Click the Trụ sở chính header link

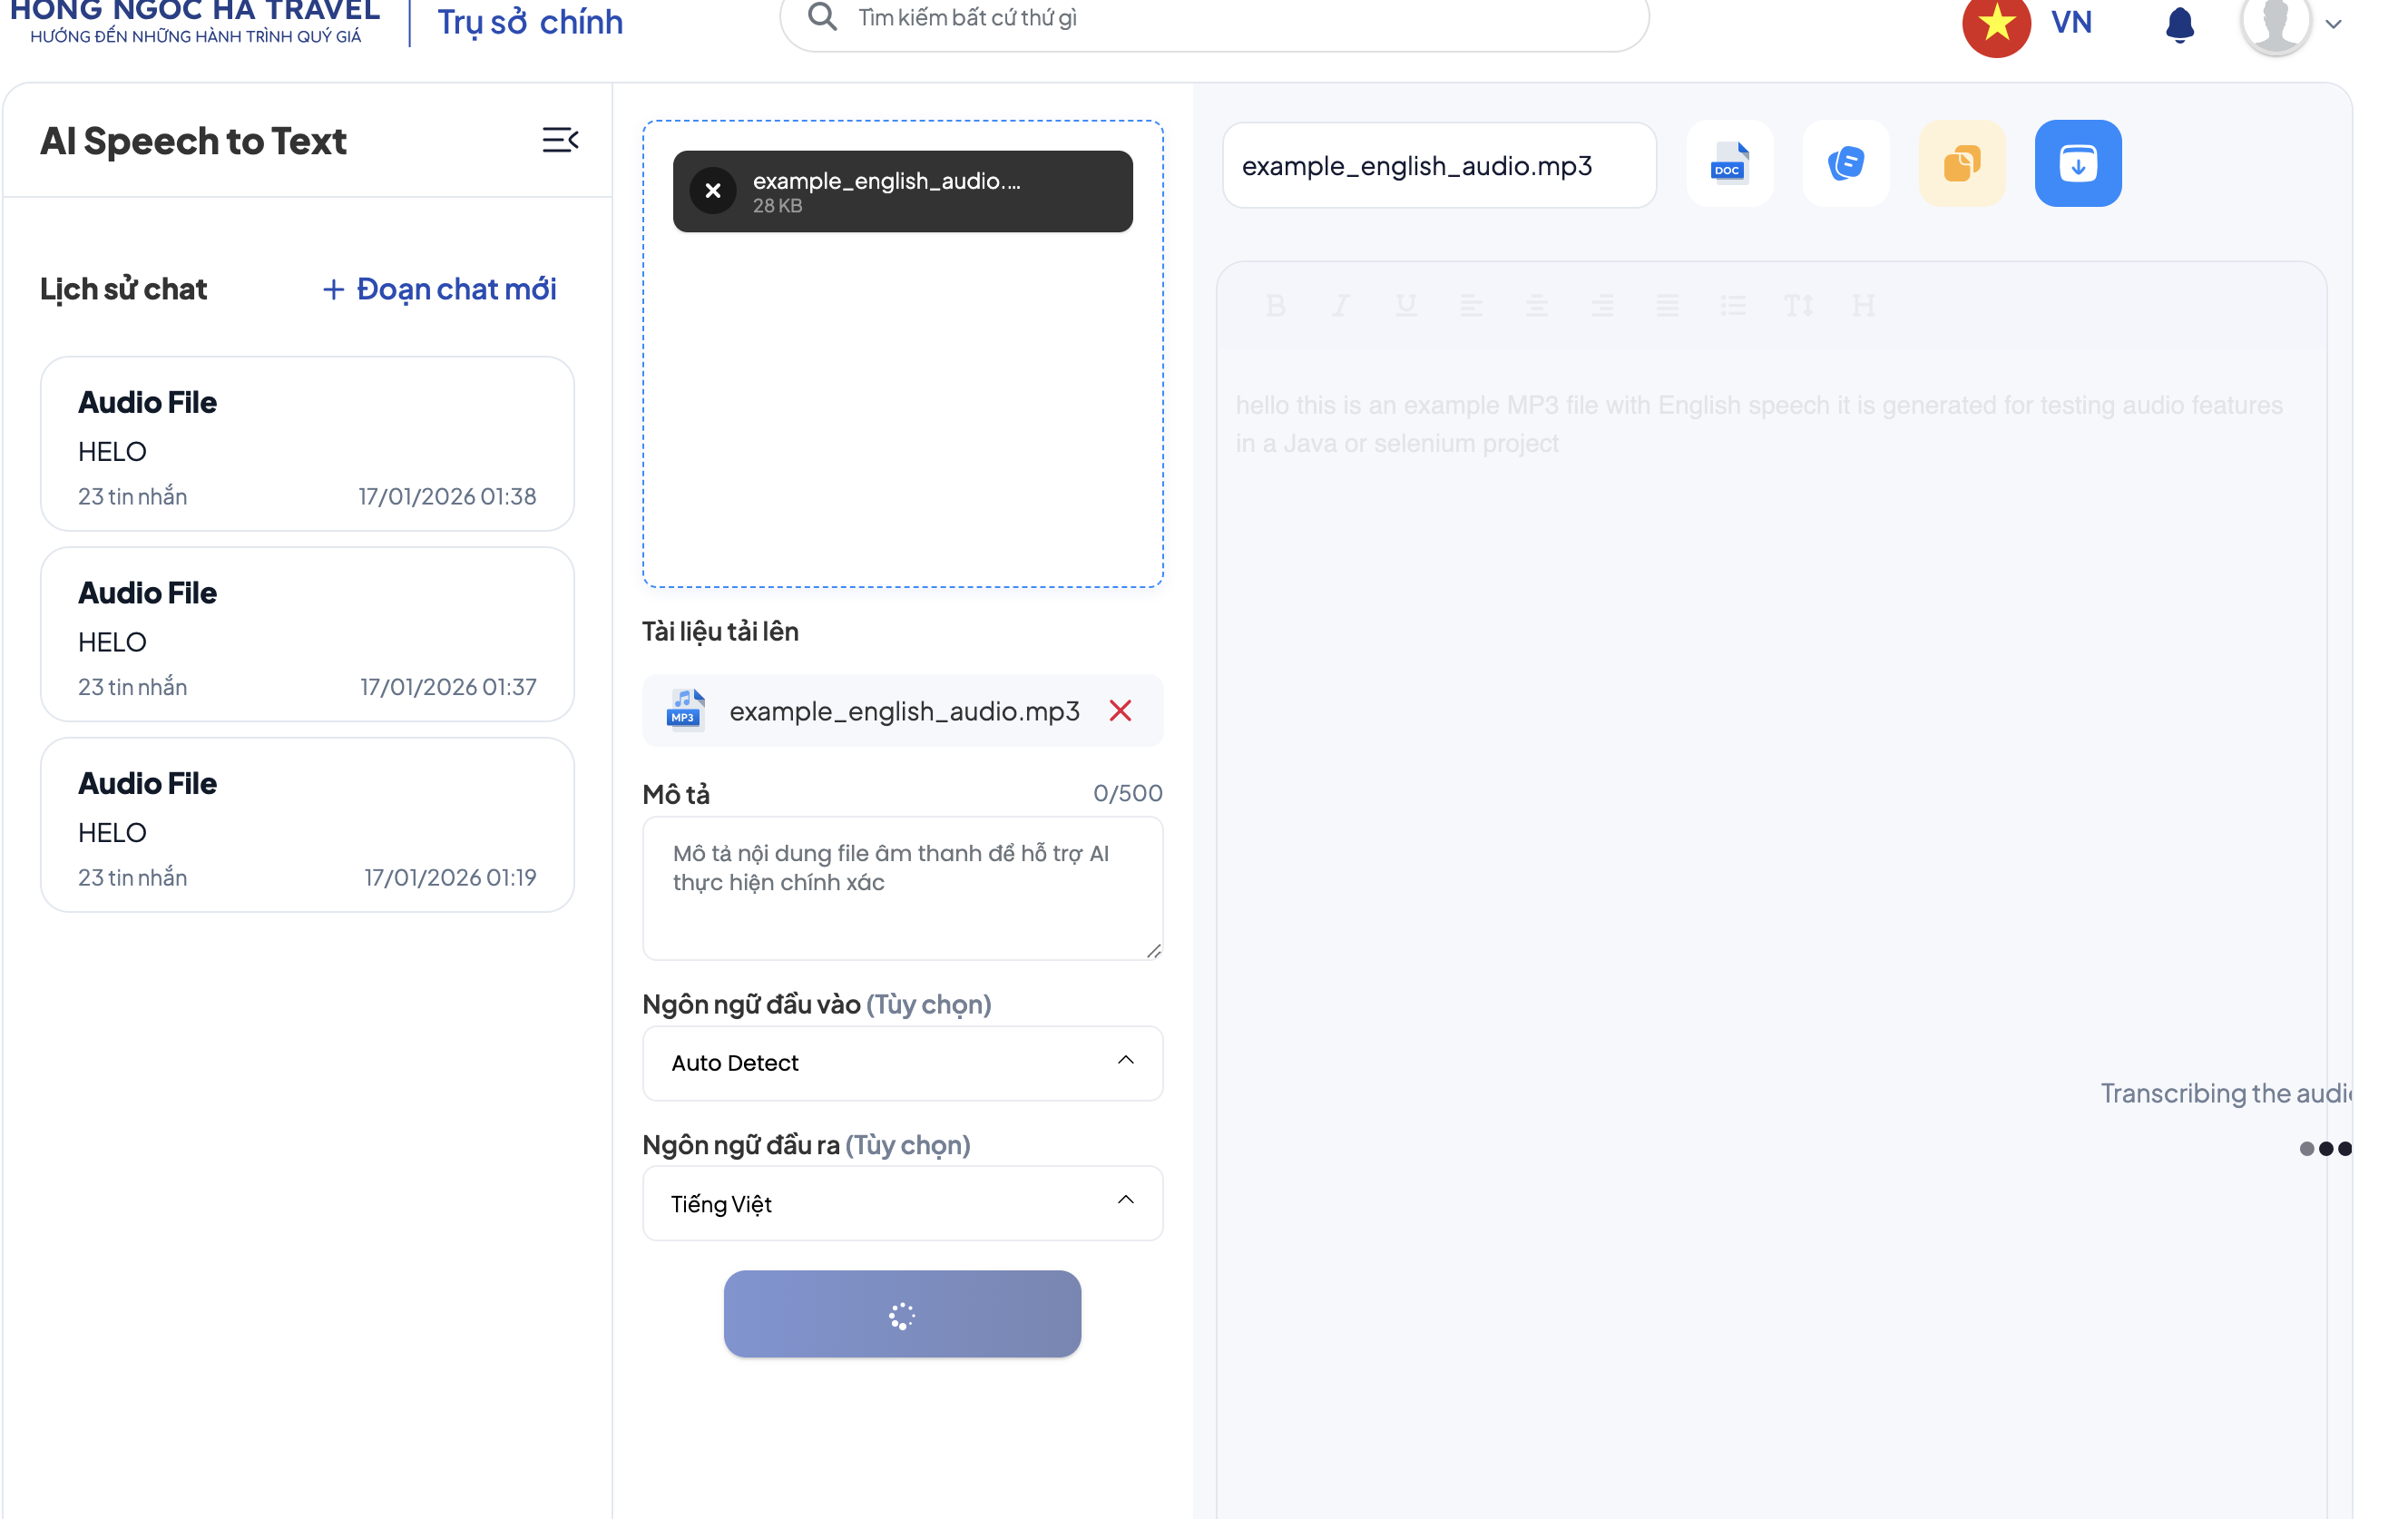530,22
